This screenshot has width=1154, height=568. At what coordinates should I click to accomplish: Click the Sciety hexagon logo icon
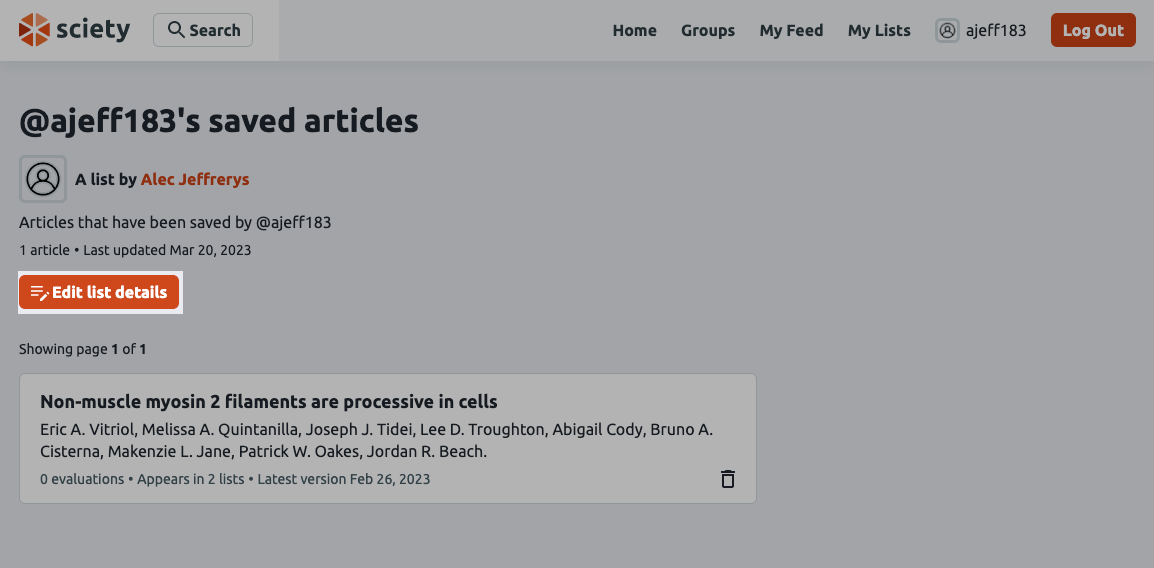(34, 30)
